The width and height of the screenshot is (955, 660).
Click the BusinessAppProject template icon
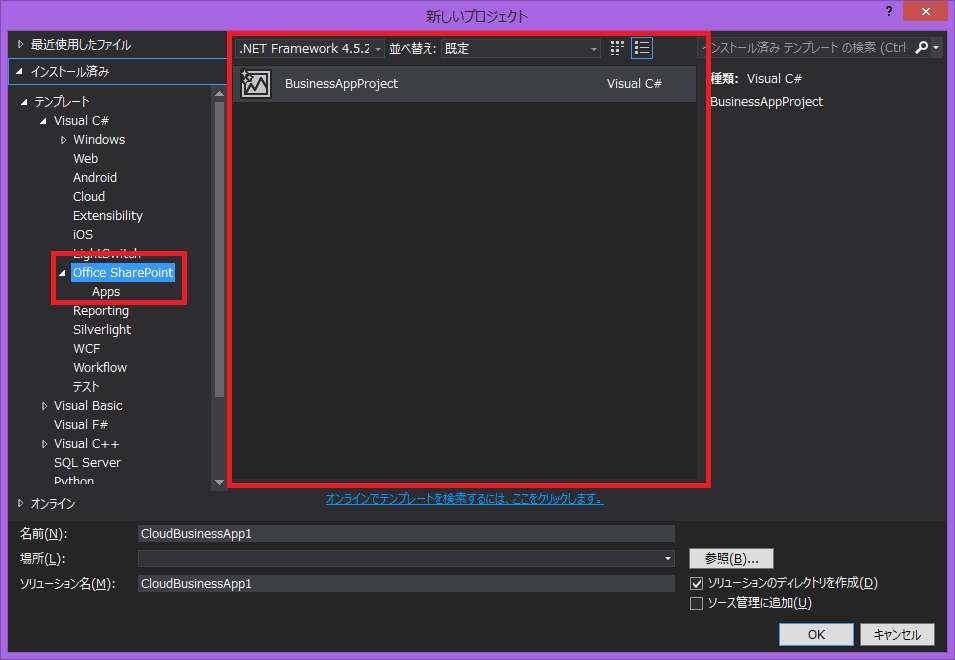(x=255, y=84)
